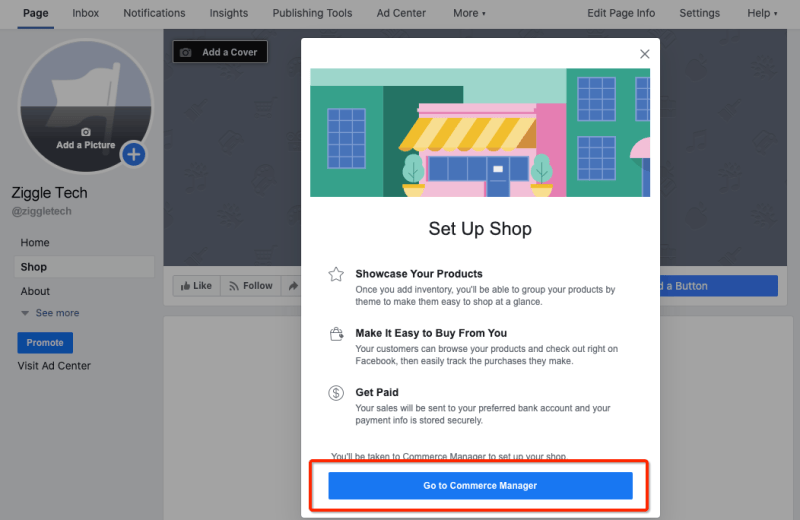Click the shopping bag icon beside Make It Easy
800x520 pixels.
coord(336,334)
